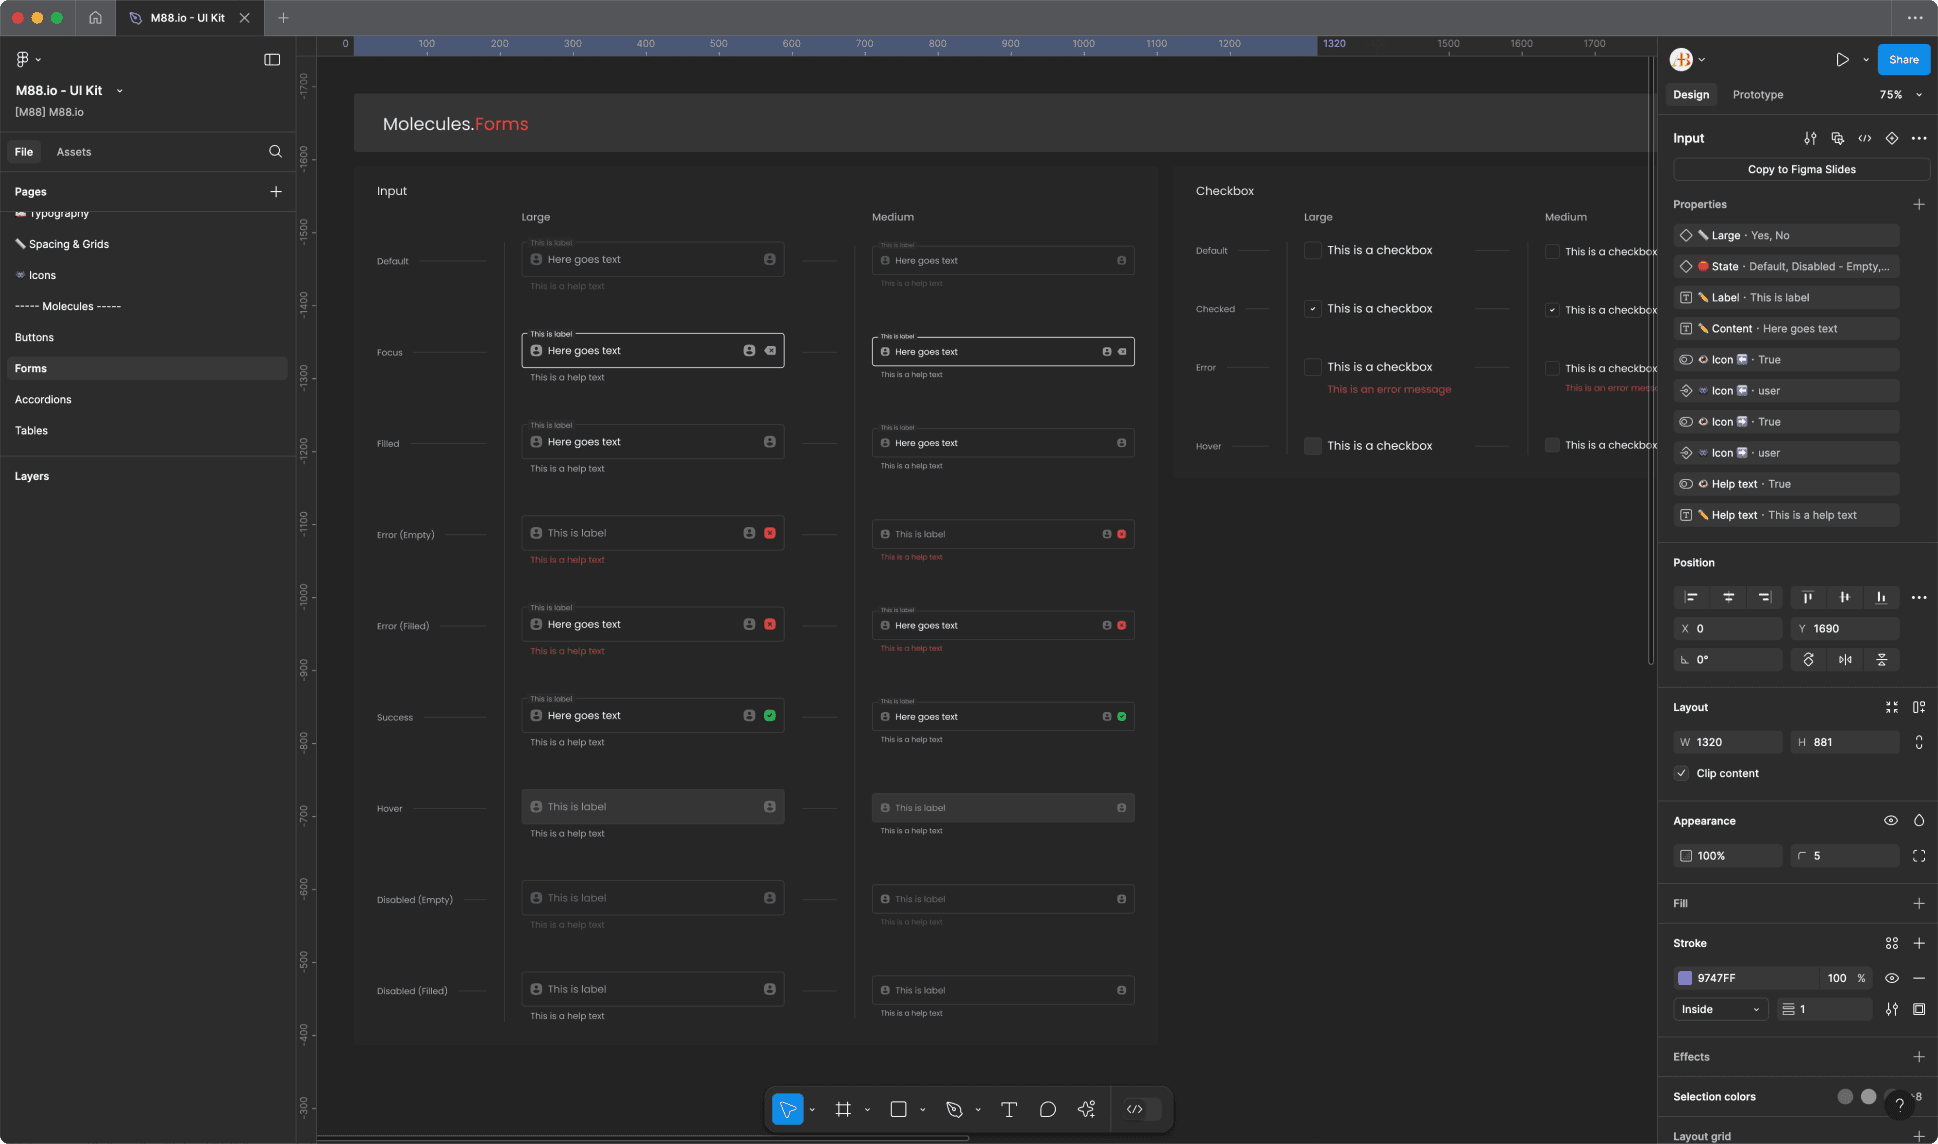The image size is (1938, 1144).
Task: Hide the stroke using its eye toggle
Action: [x=1892, y=978]
